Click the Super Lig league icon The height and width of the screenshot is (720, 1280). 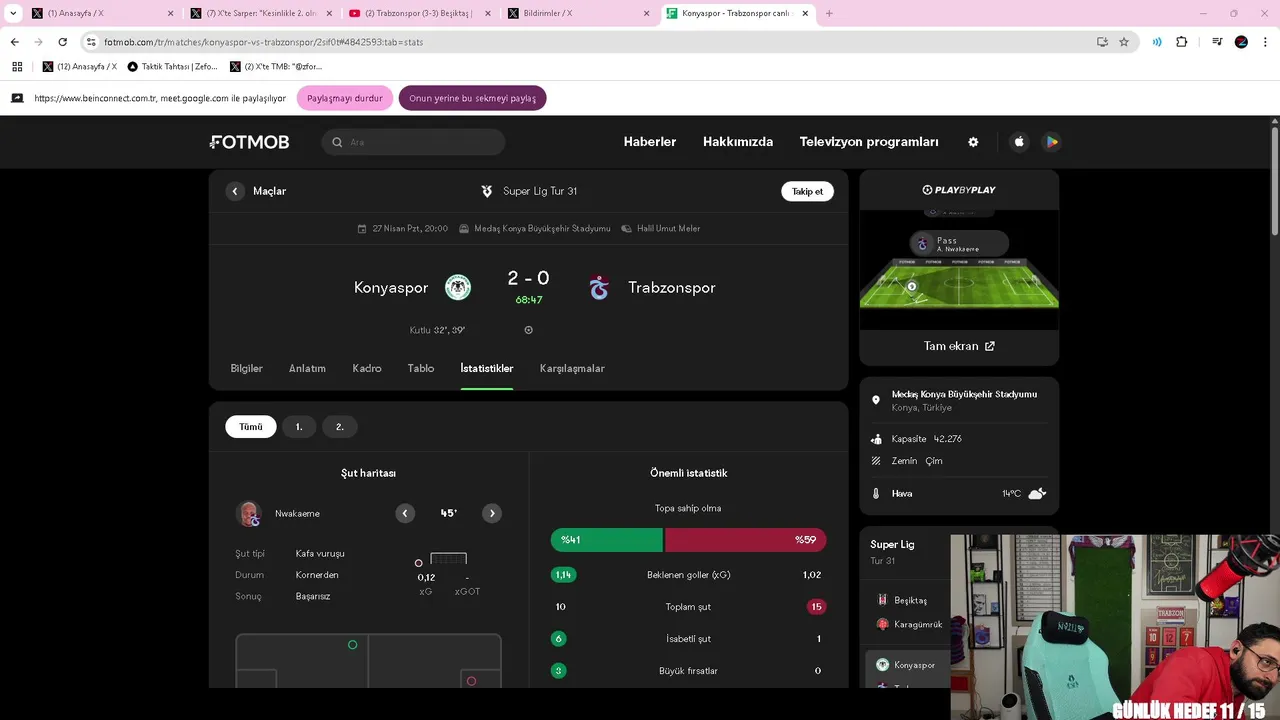point(487,191)
